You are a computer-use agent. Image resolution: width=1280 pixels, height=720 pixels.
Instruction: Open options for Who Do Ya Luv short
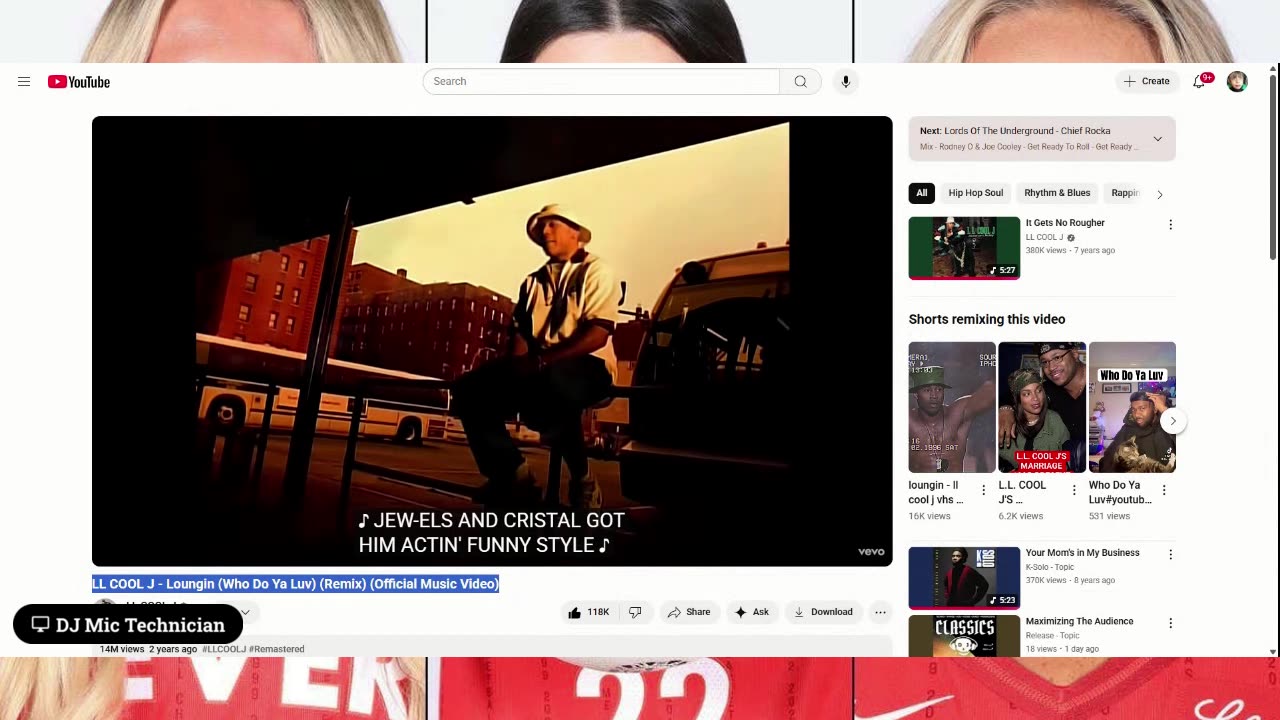point(1164,491)
